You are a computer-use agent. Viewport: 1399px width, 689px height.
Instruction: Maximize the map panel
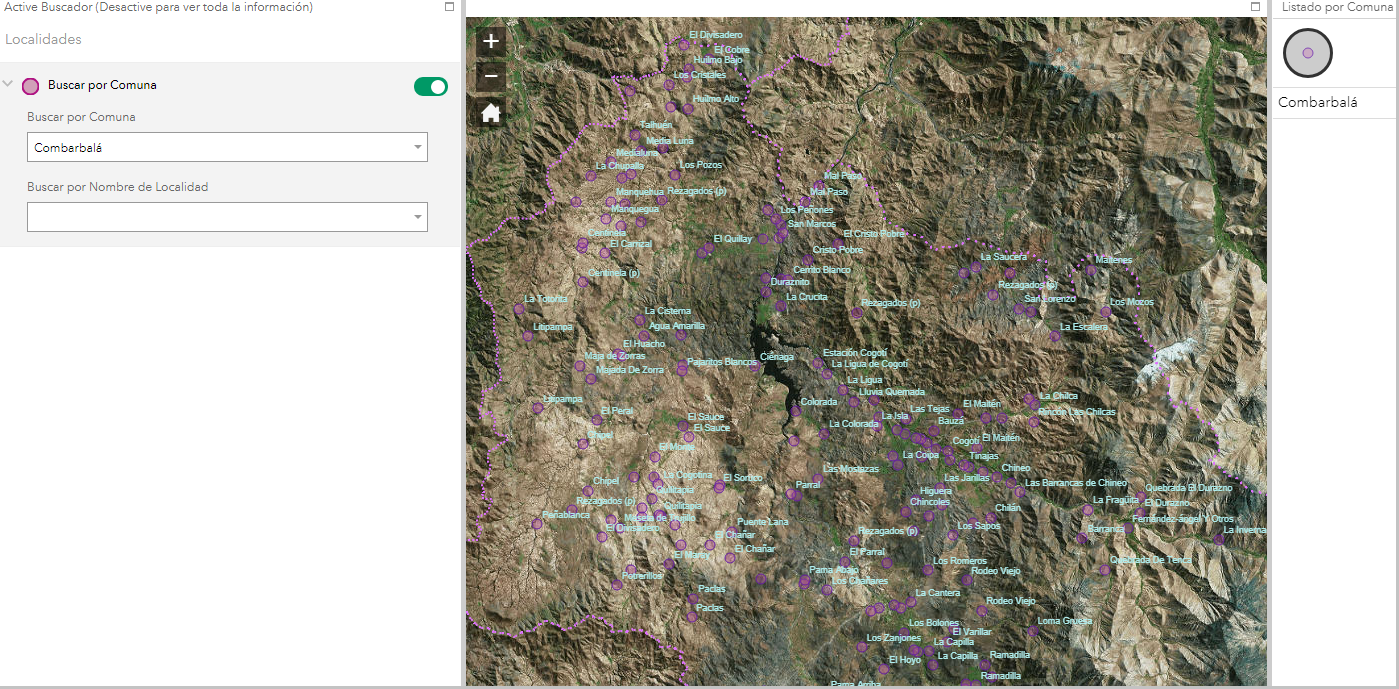point(1256,7)
